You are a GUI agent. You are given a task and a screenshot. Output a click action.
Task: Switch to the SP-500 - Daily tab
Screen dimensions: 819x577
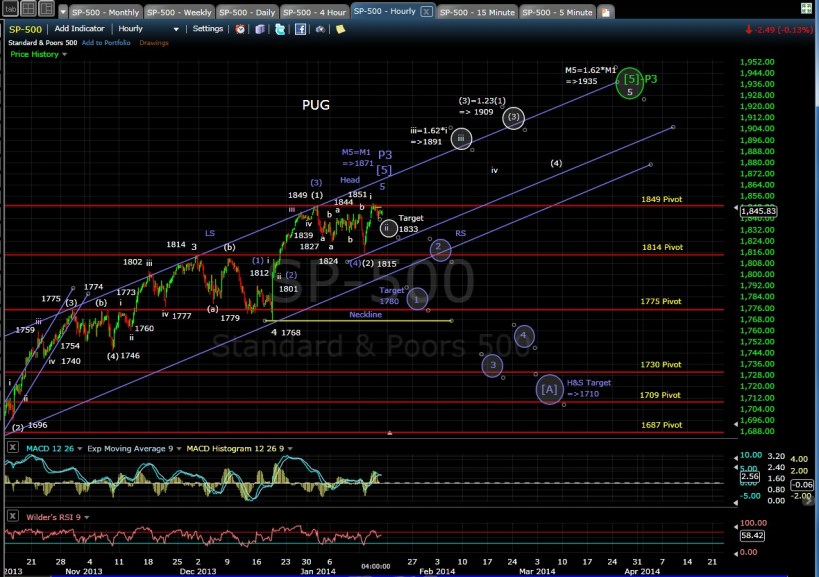click(247, 12)
